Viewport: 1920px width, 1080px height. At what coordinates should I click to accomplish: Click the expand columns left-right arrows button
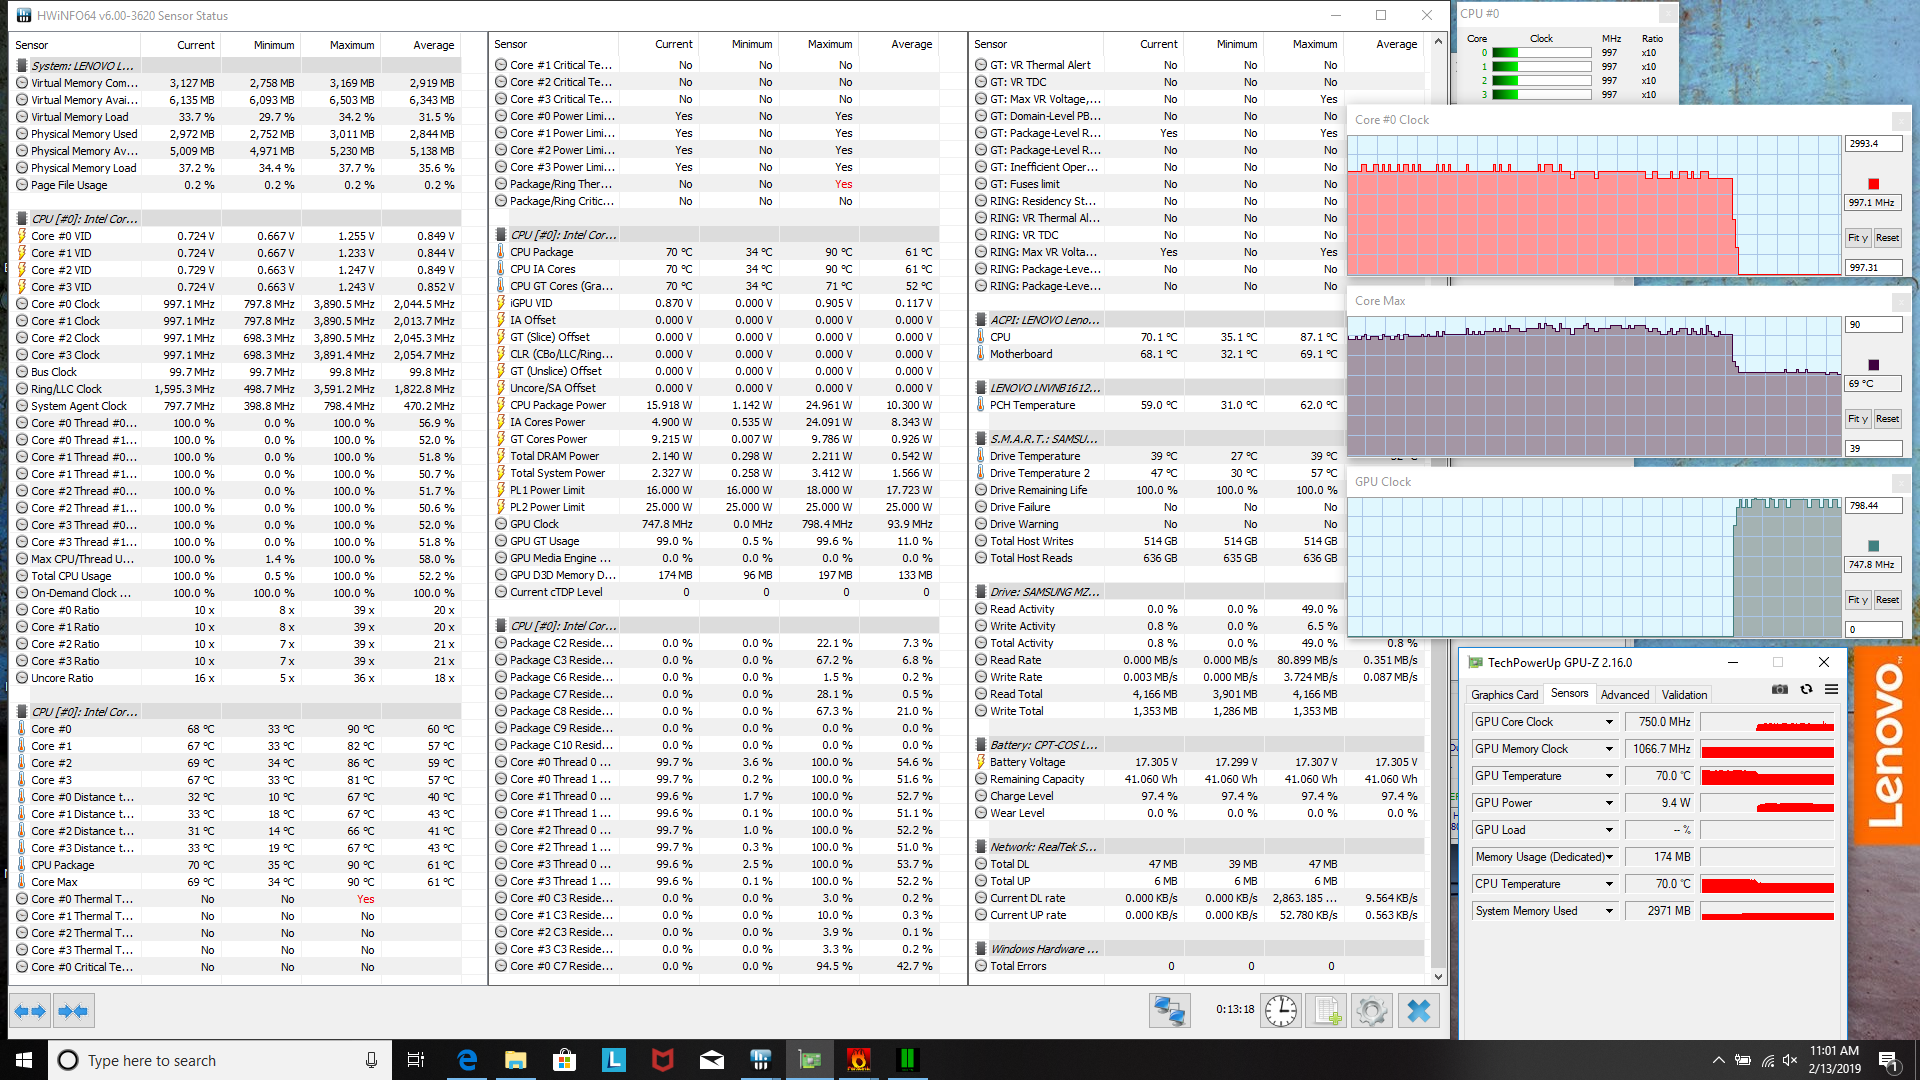pyautogui.click(x=30, y=1011)
